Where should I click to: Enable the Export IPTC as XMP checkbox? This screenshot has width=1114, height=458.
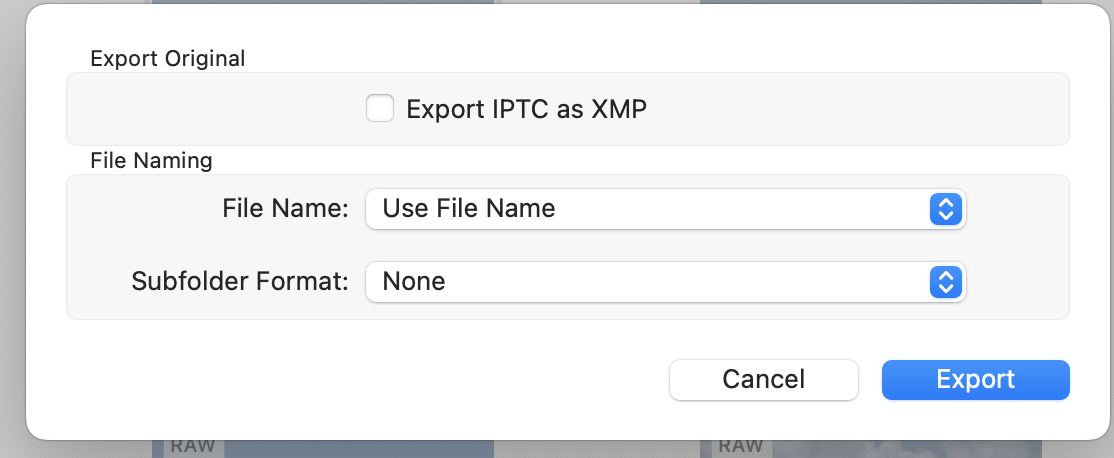[380, 108]
